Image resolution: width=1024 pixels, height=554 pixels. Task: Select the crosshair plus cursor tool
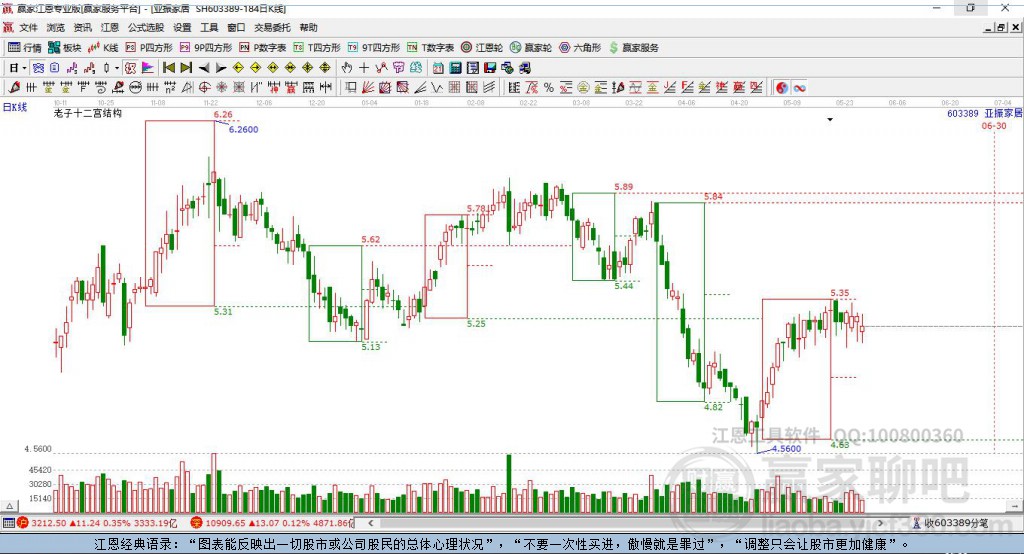(364, 68)
